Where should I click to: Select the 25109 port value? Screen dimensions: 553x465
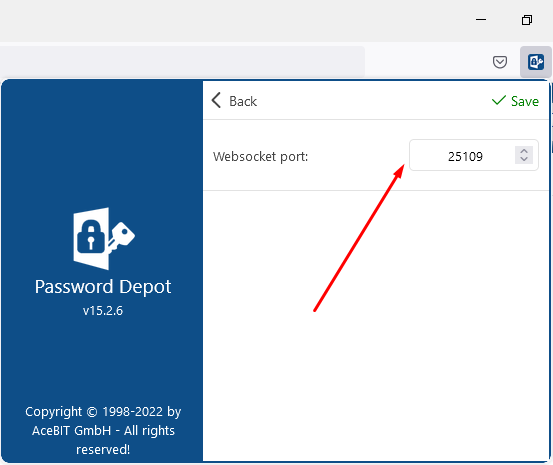pos(465,156)
